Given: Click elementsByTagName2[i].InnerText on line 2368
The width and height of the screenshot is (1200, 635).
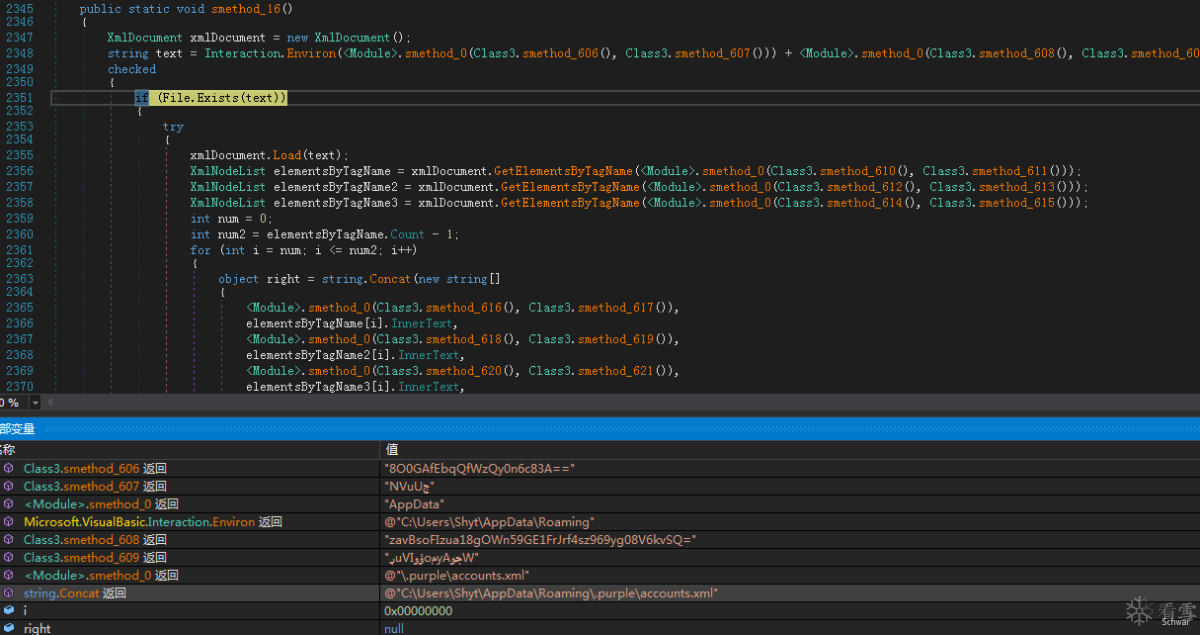Looking at the screenshot, I should tap(353, 355).
